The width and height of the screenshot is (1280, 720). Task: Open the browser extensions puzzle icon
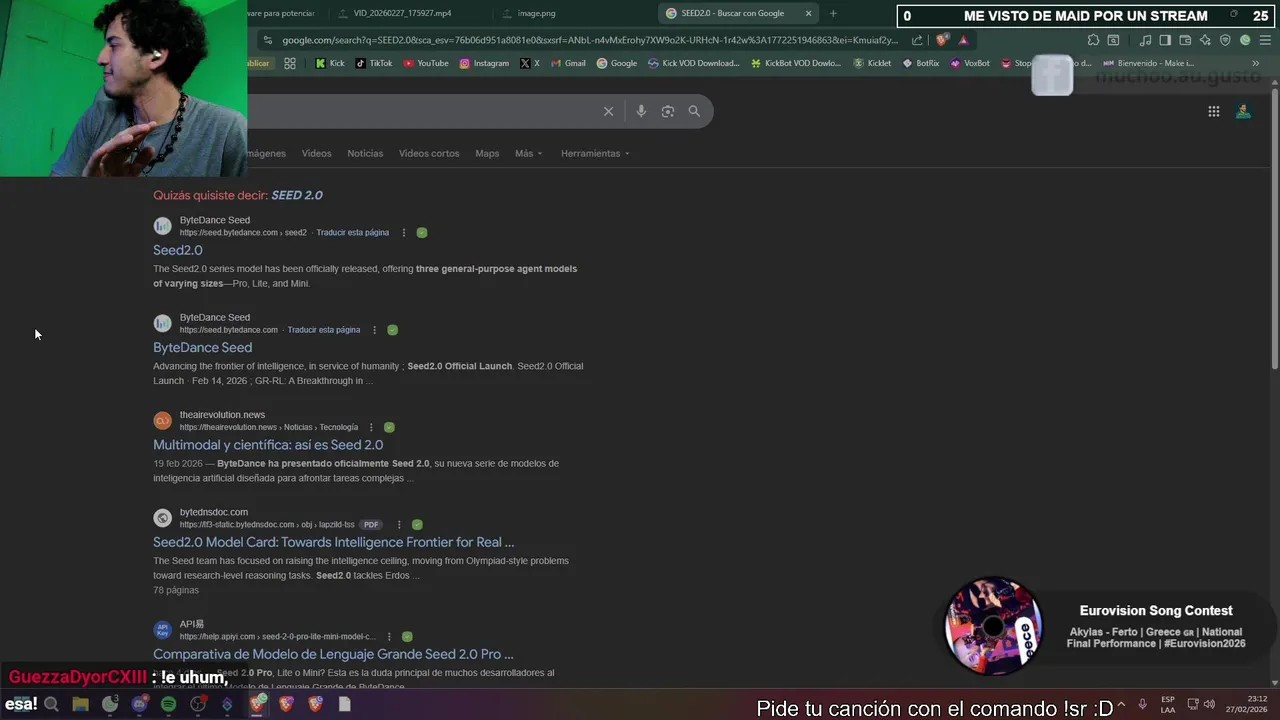(x=1093, y=40)
